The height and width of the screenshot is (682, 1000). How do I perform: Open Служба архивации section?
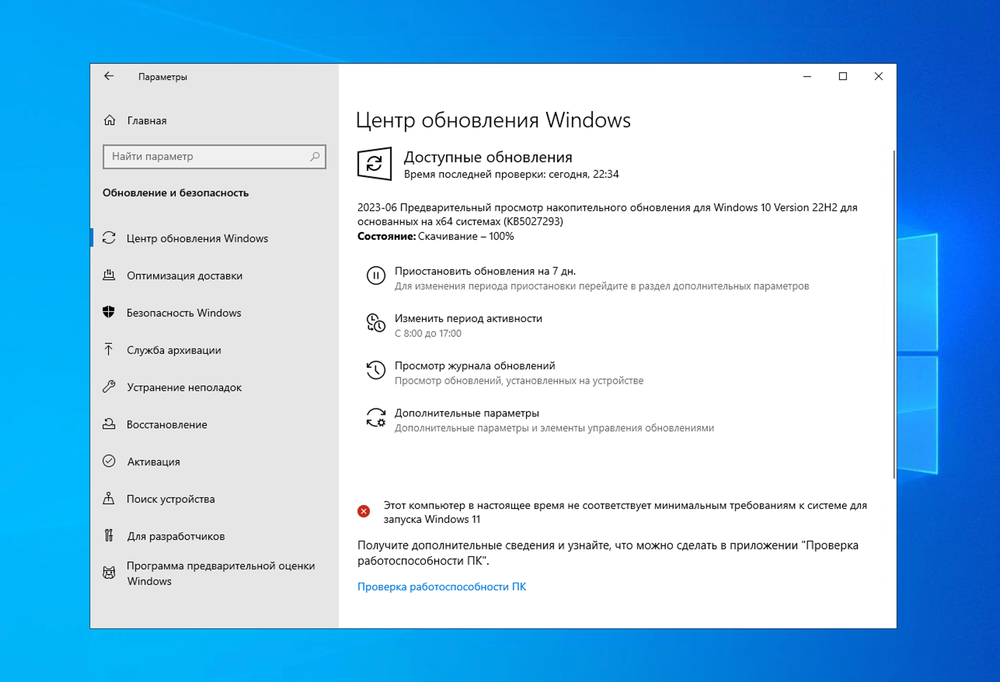point(173,350)
